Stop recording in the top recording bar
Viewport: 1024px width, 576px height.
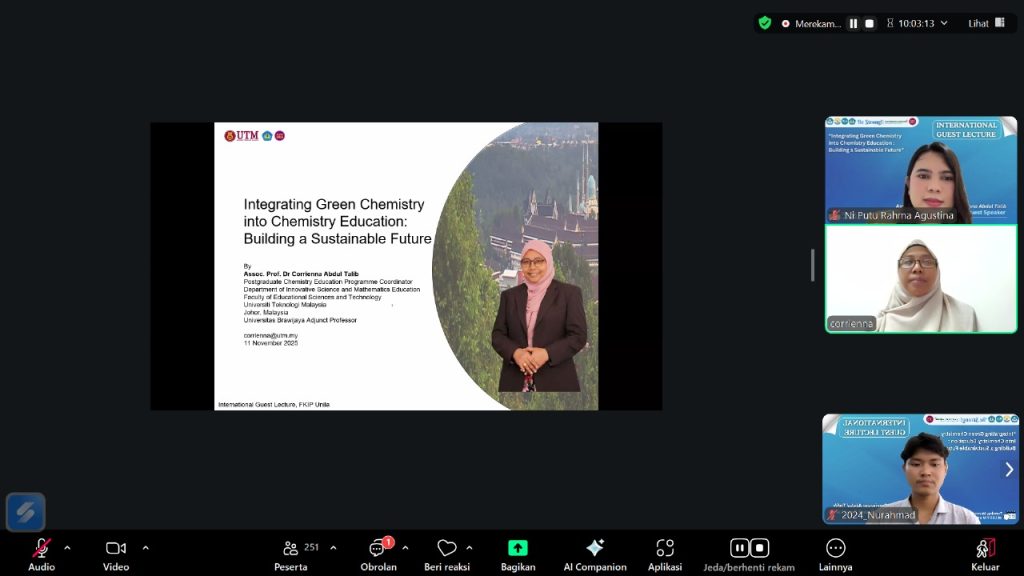pos(870,24)
